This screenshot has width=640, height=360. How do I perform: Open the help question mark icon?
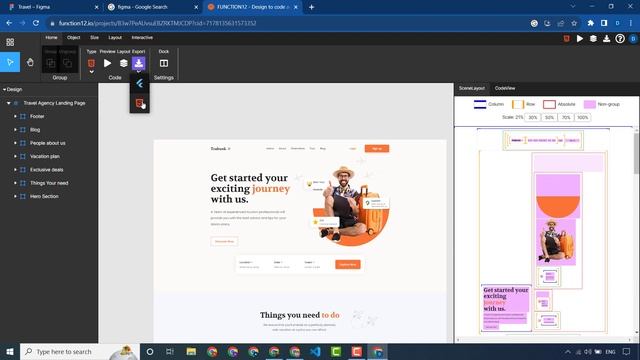click(620, 38)
